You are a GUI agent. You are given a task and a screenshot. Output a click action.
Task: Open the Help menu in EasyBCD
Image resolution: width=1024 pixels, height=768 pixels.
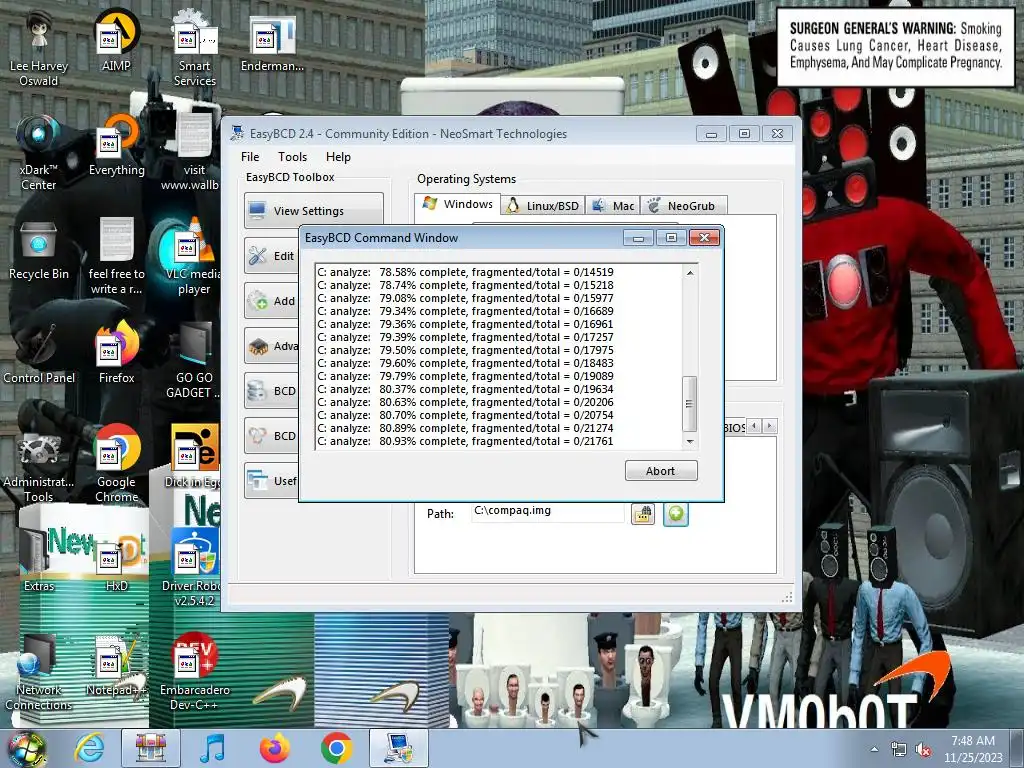pyautogui.click(x=338, y=157)
